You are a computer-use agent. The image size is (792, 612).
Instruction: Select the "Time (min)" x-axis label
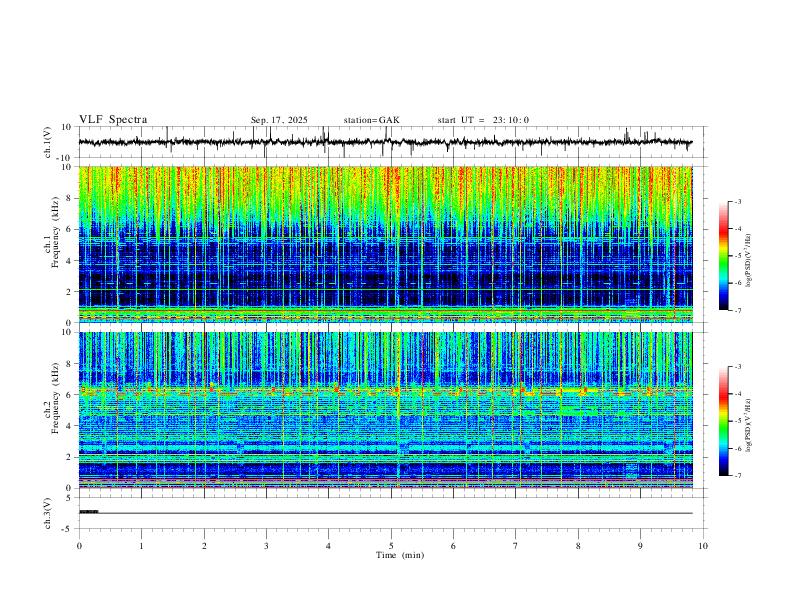point(400,555)
